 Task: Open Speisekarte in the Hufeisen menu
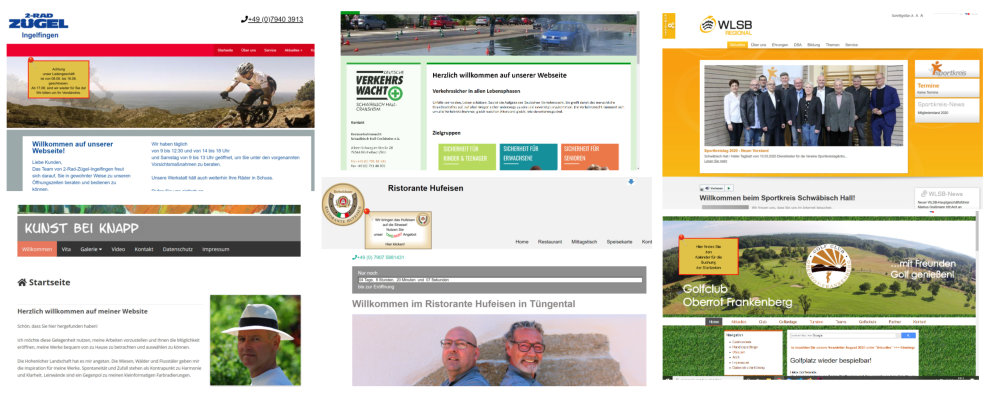(x=620, y=242)
